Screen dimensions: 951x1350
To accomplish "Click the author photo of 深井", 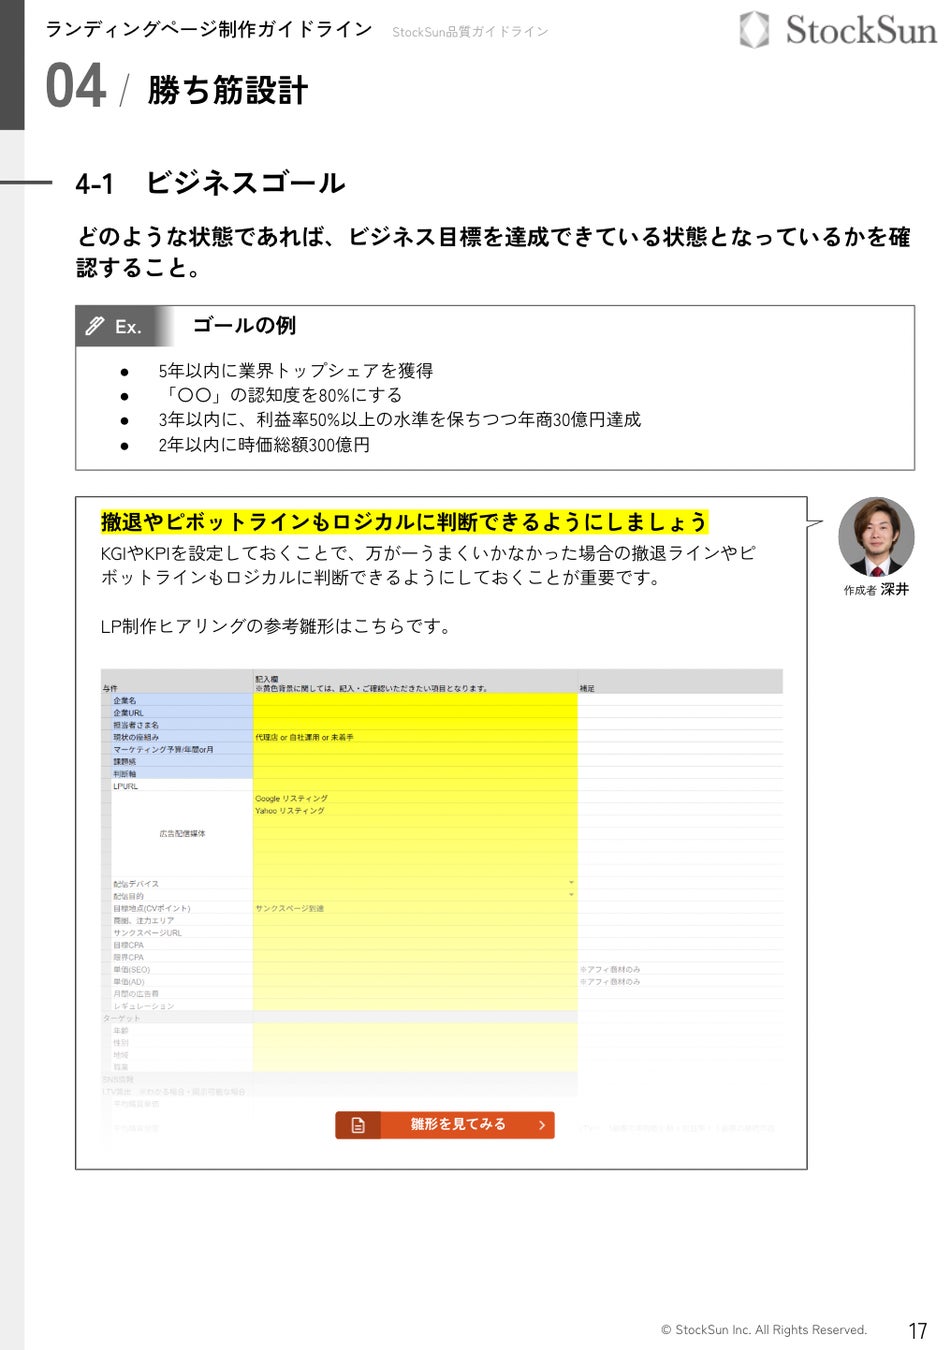I will [876, 537].
